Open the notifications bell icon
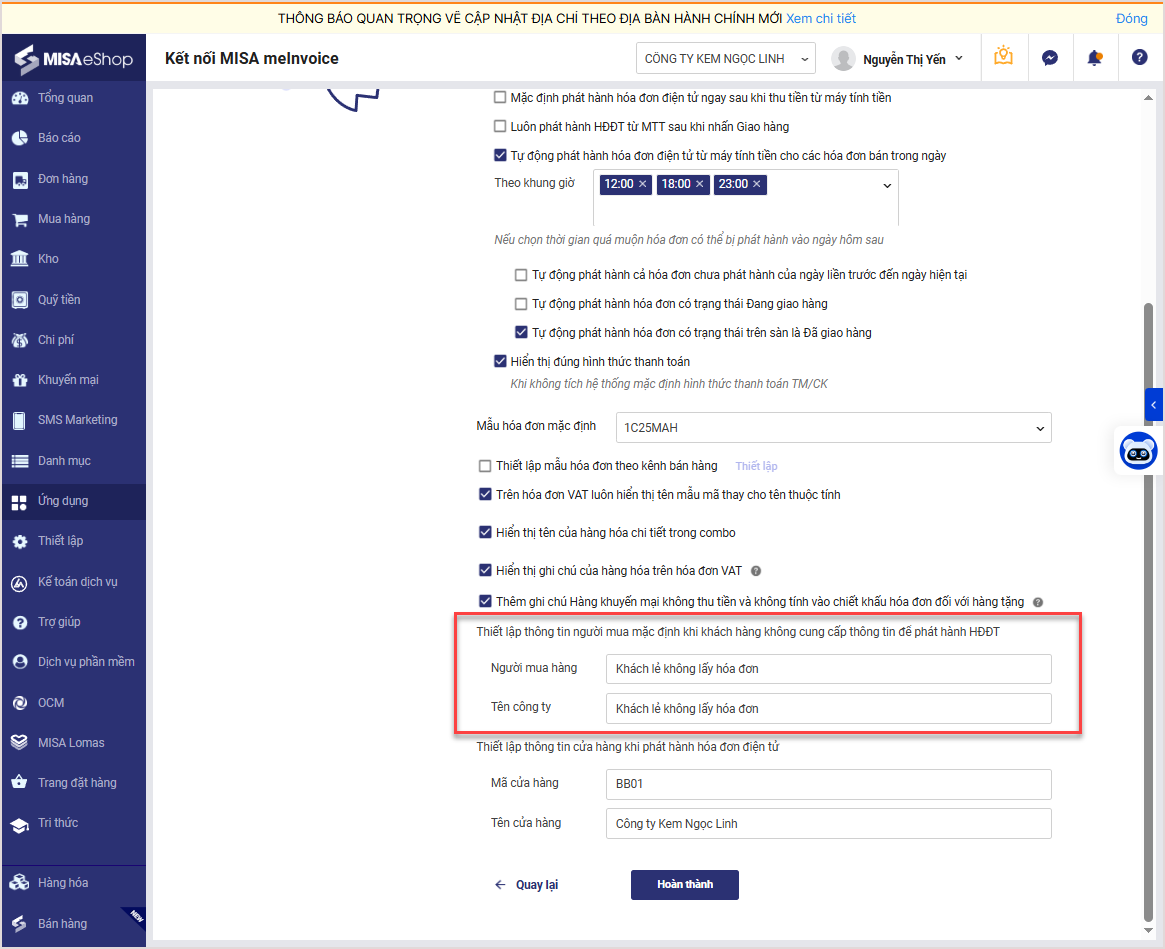 [1094, 58]
